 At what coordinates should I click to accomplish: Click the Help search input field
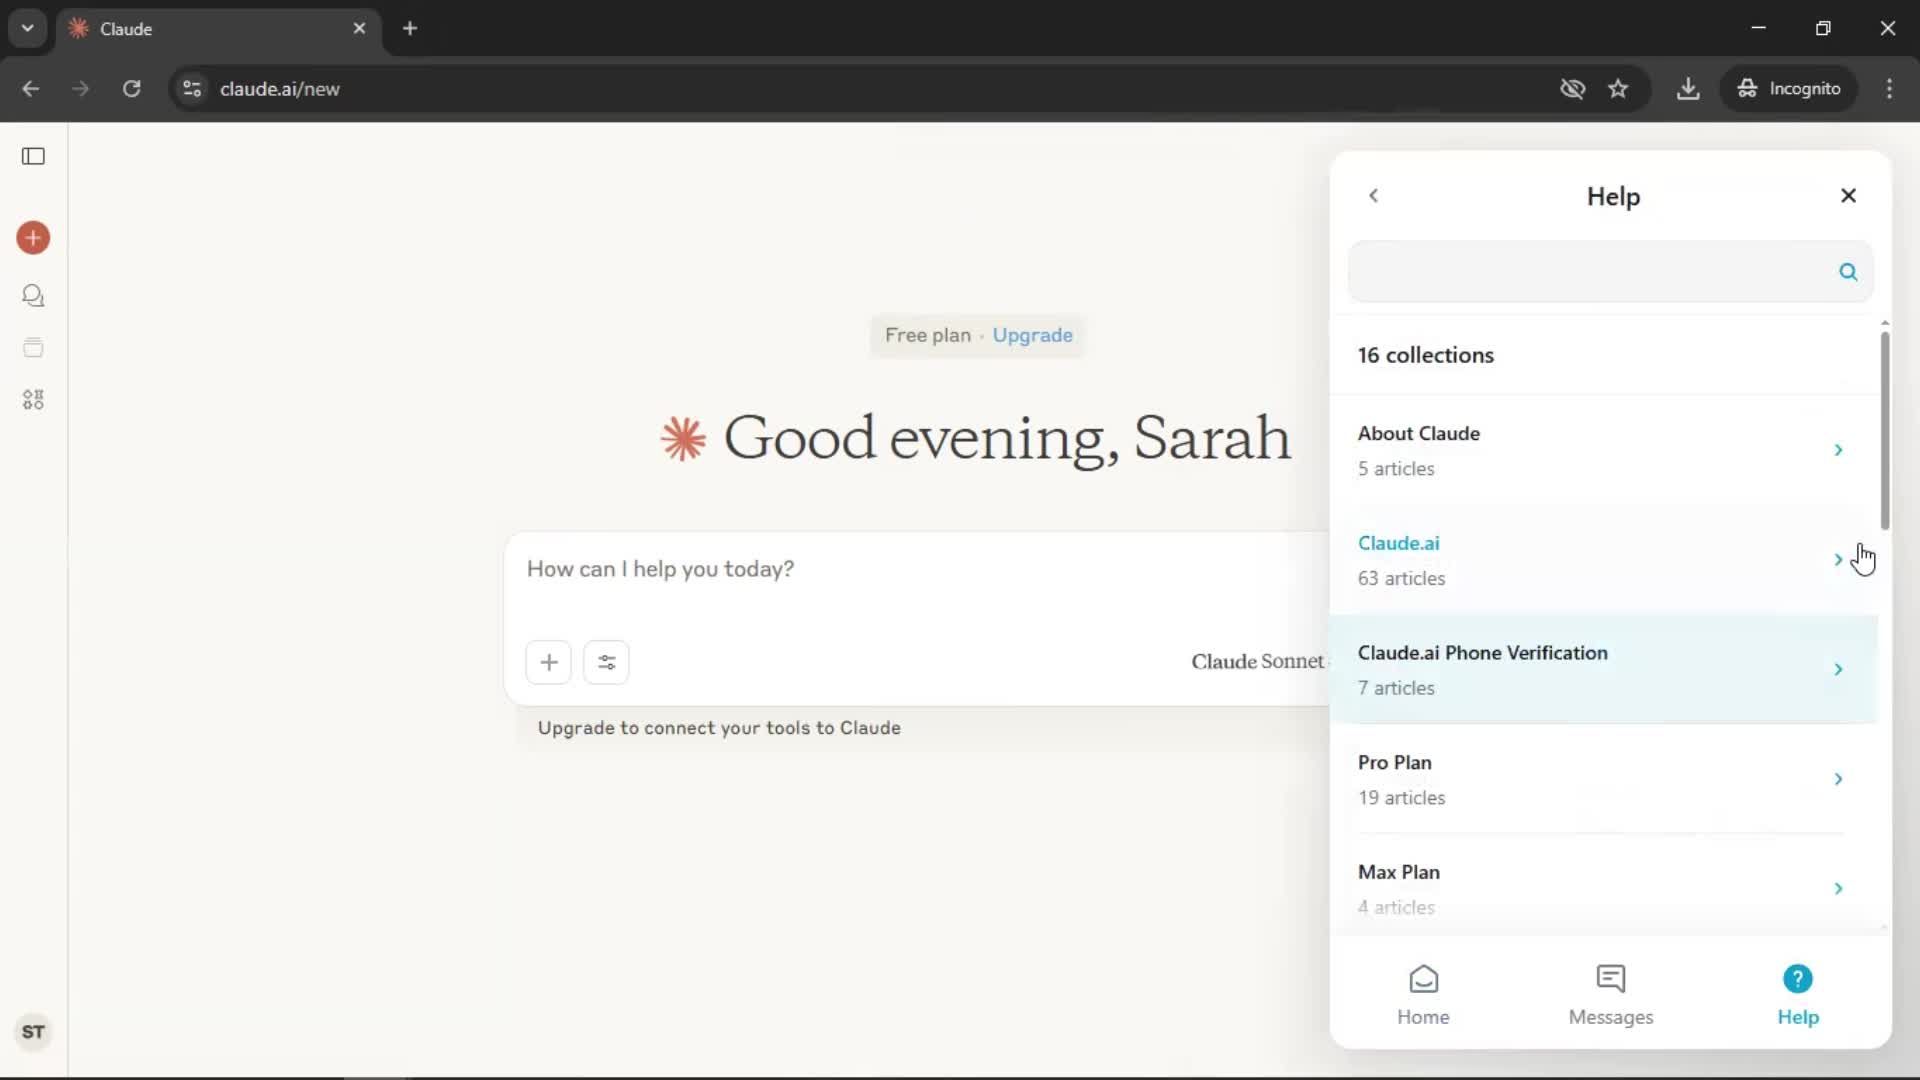click(x=1610, y=272)
